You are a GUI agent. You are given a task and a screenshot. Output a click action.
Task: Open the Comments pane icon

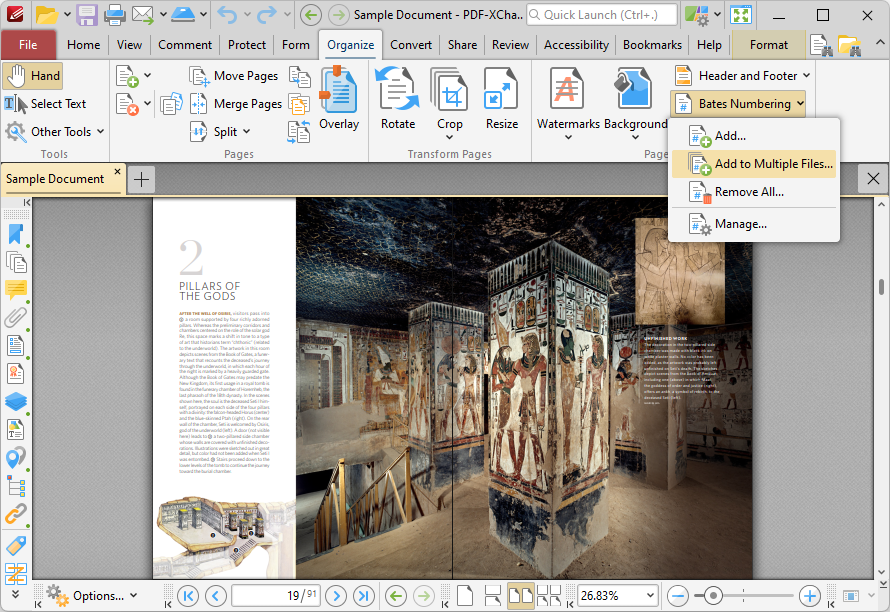(16, 290)
